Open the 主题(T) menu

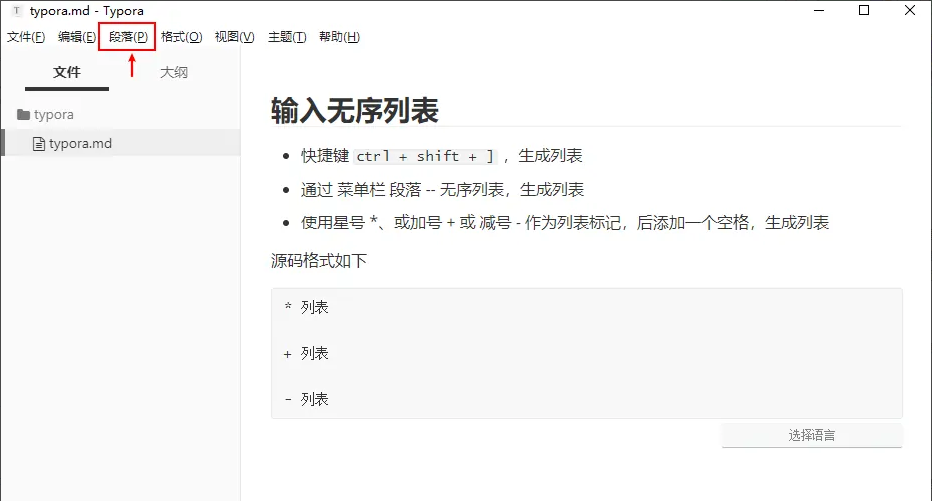(x=287, y=37)
